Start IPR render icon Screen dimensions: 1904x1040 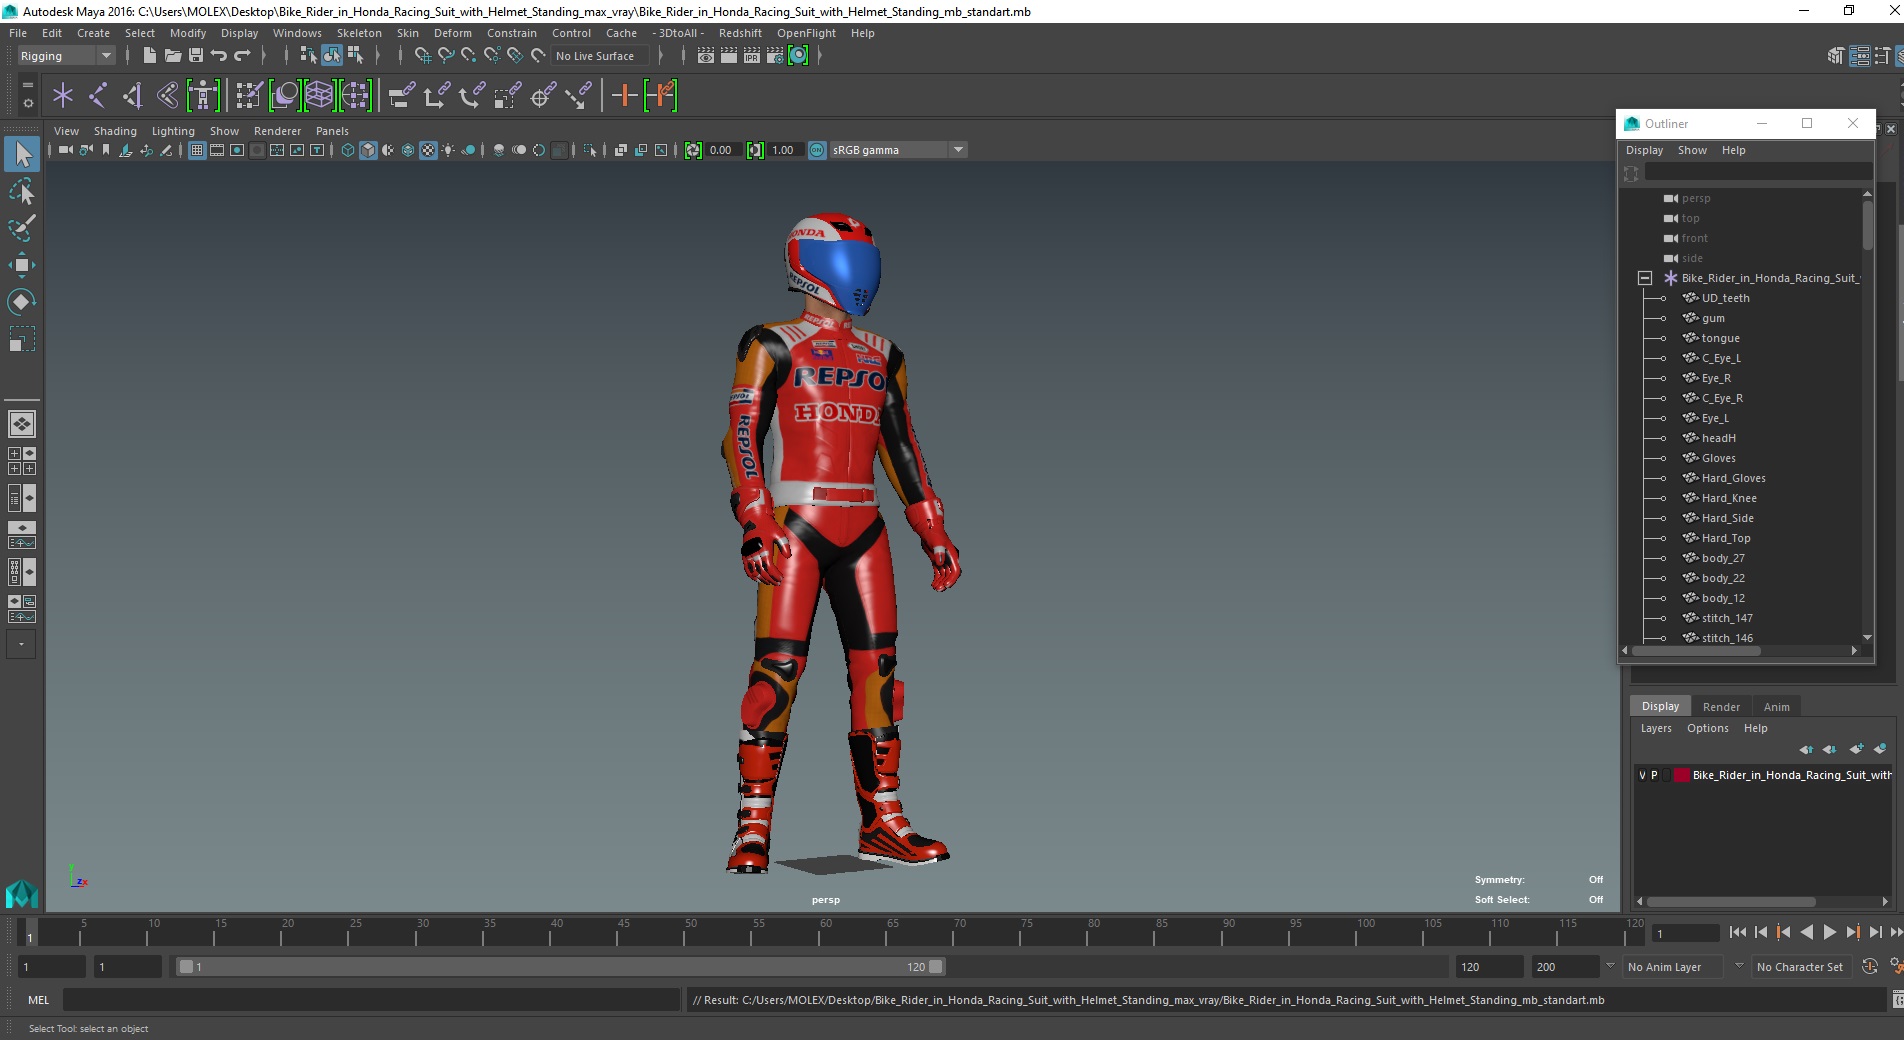pyautogui.click(x=752, y=56)
